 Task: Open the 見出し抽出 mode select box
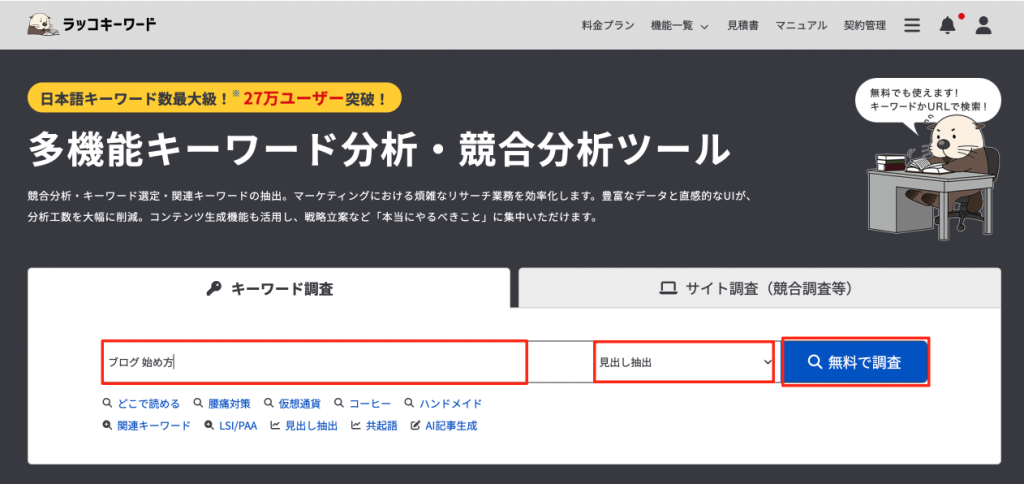point(684,362)
